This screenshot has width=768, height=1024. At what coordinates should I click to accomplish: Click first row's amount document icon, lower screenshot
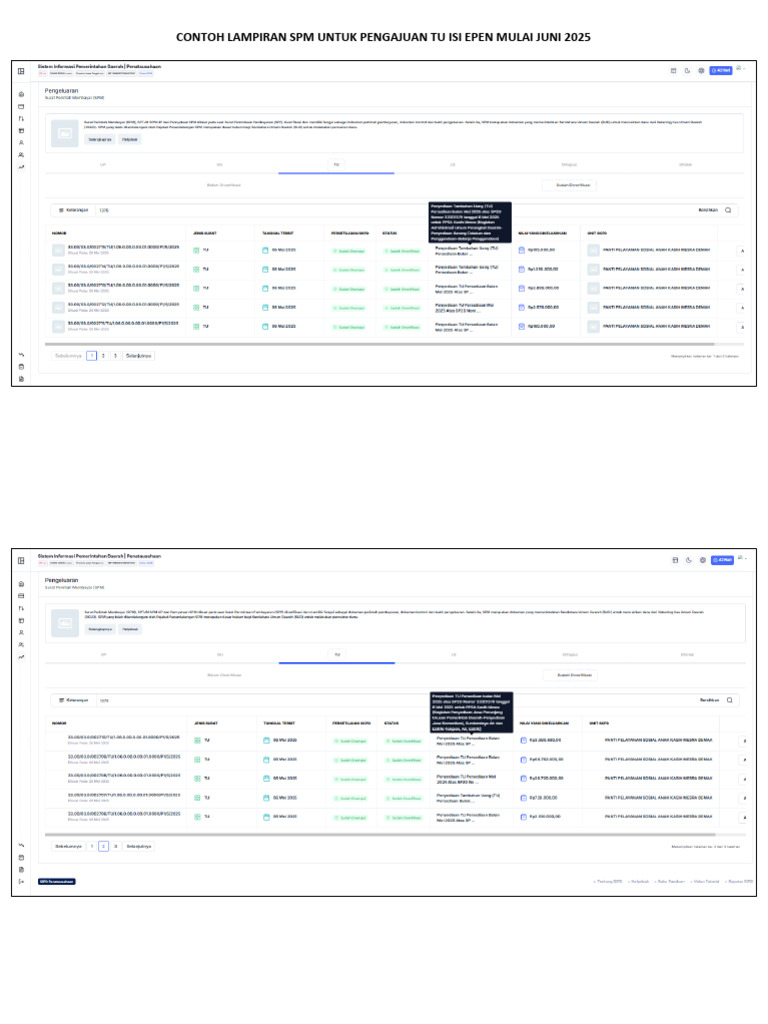pyautogui.click(x=523, y=741)
